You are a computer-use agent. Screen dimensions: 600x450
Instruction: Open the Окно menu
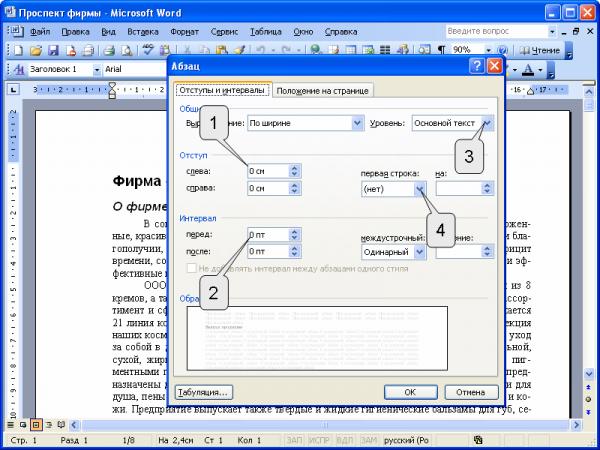click(303, 32)
